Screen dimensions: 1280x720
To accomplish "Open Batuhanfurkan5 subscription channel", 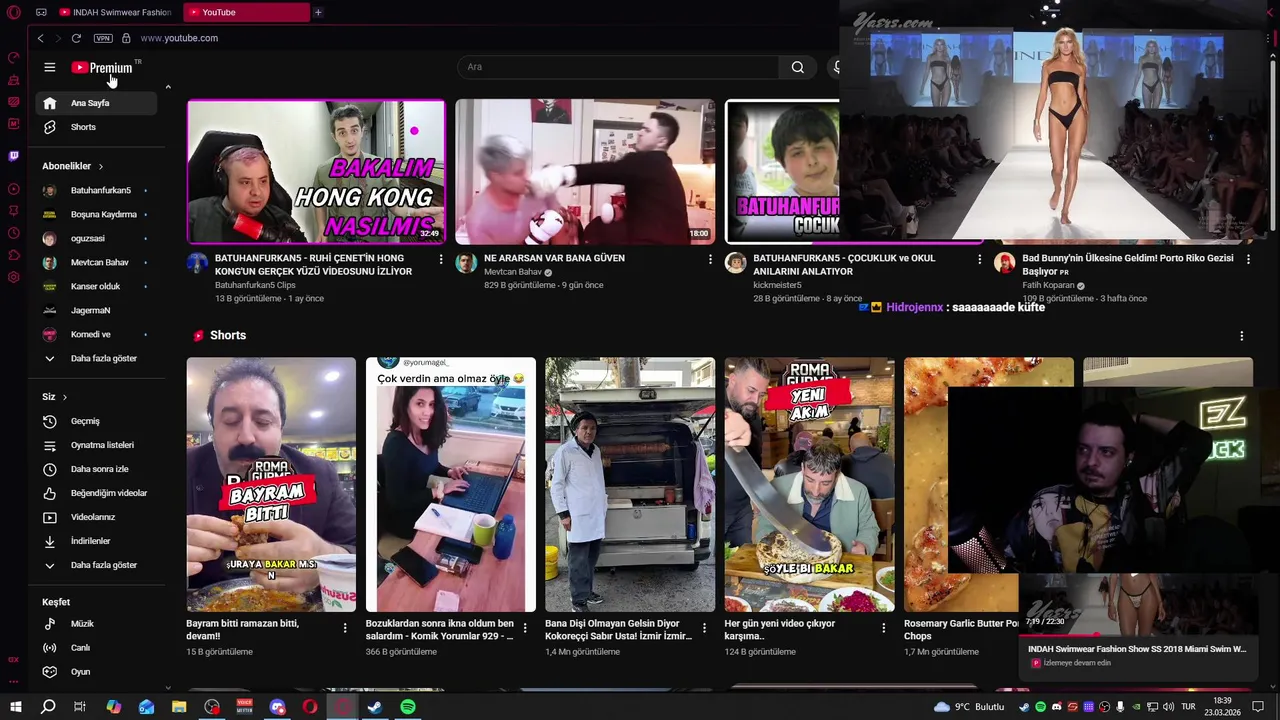I will 97,190.
